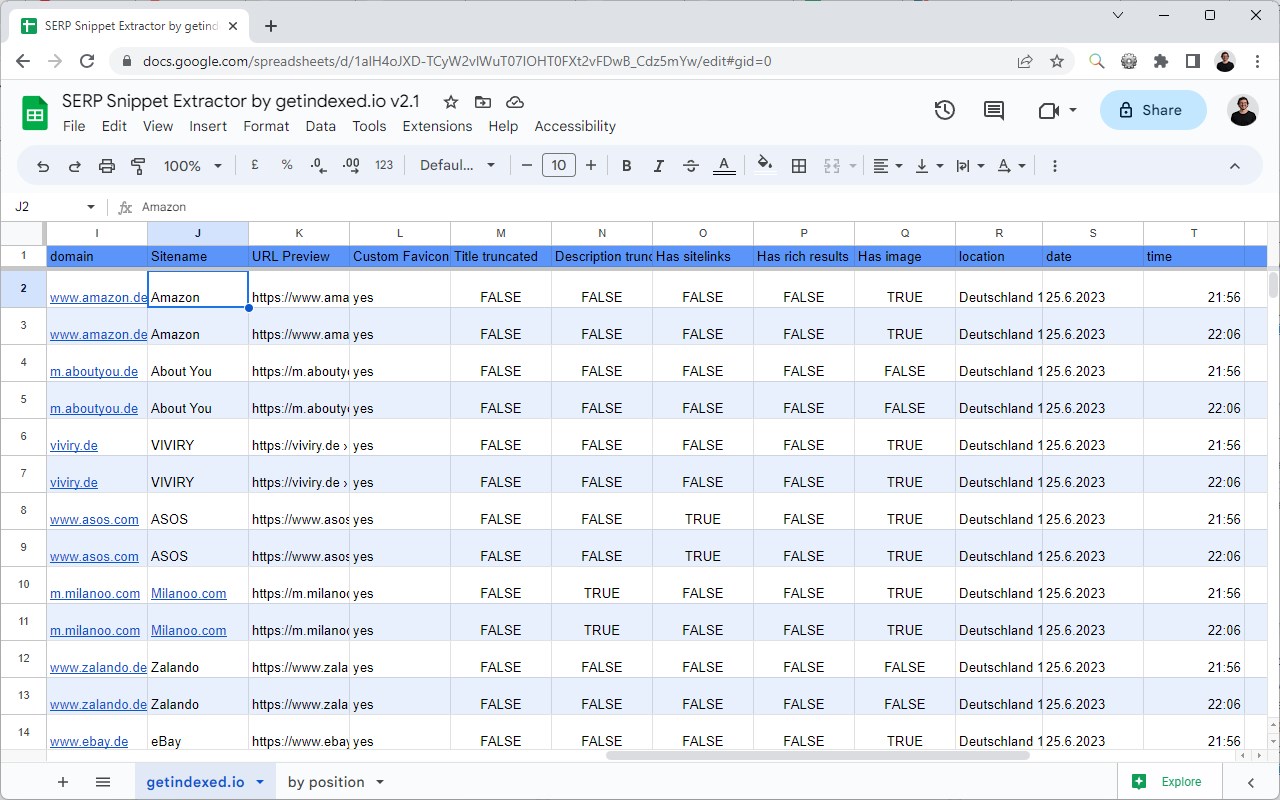Screen dimensions: 1280x800
Task: Open text wrapping dropdown
Action: pyautogui.click(x=970, y=166)
